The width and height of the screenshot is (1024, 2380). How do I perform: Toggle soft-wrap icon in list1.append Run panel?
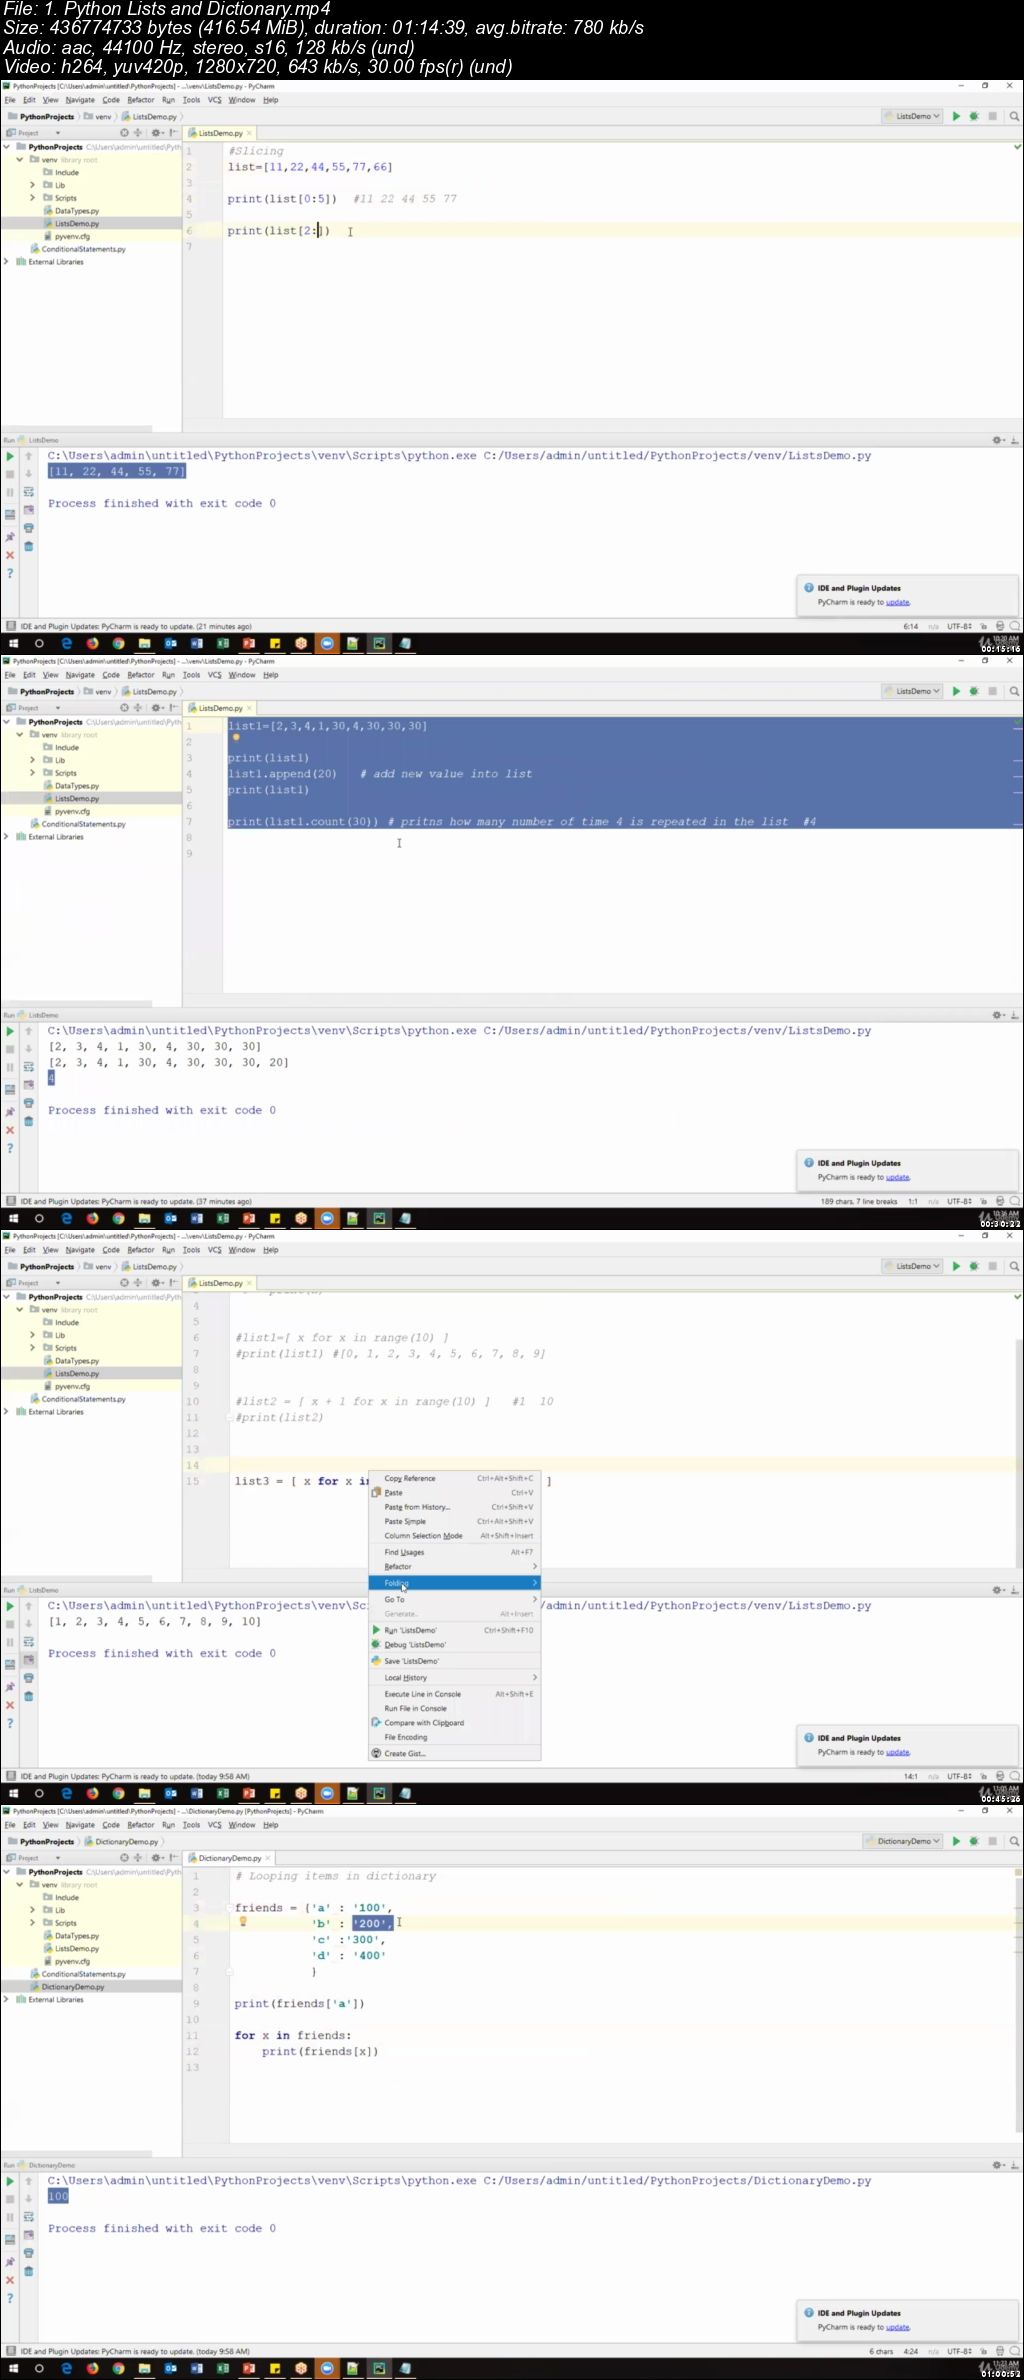[28, 1067]
